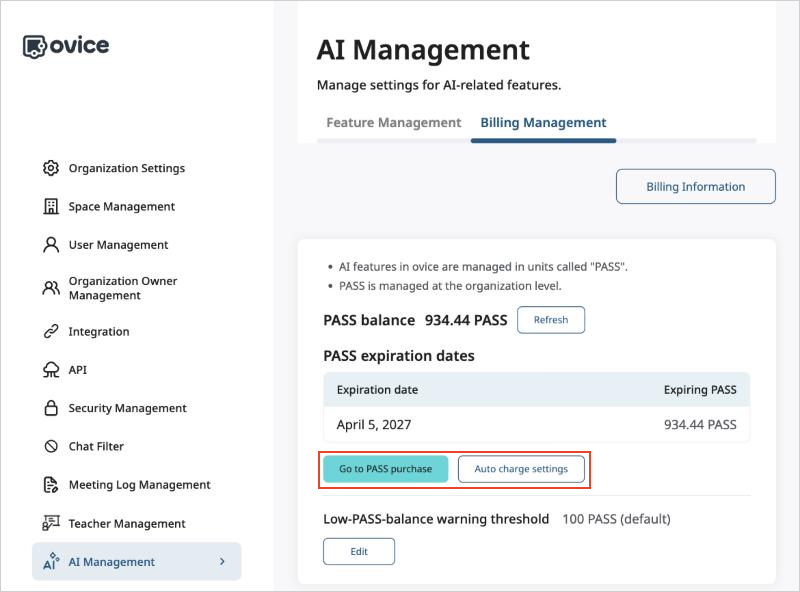Click the Expiration date column header
This screenshot has width=800, height=592.
point(377,390)
